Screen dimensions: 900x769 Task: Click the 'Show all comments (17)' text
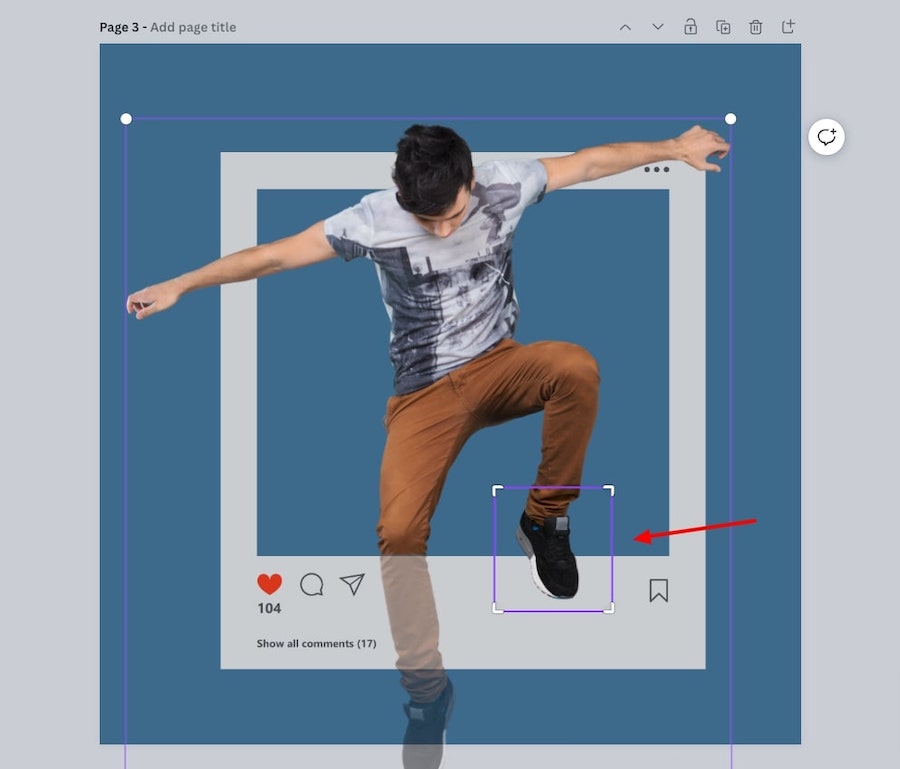[316, 643]
